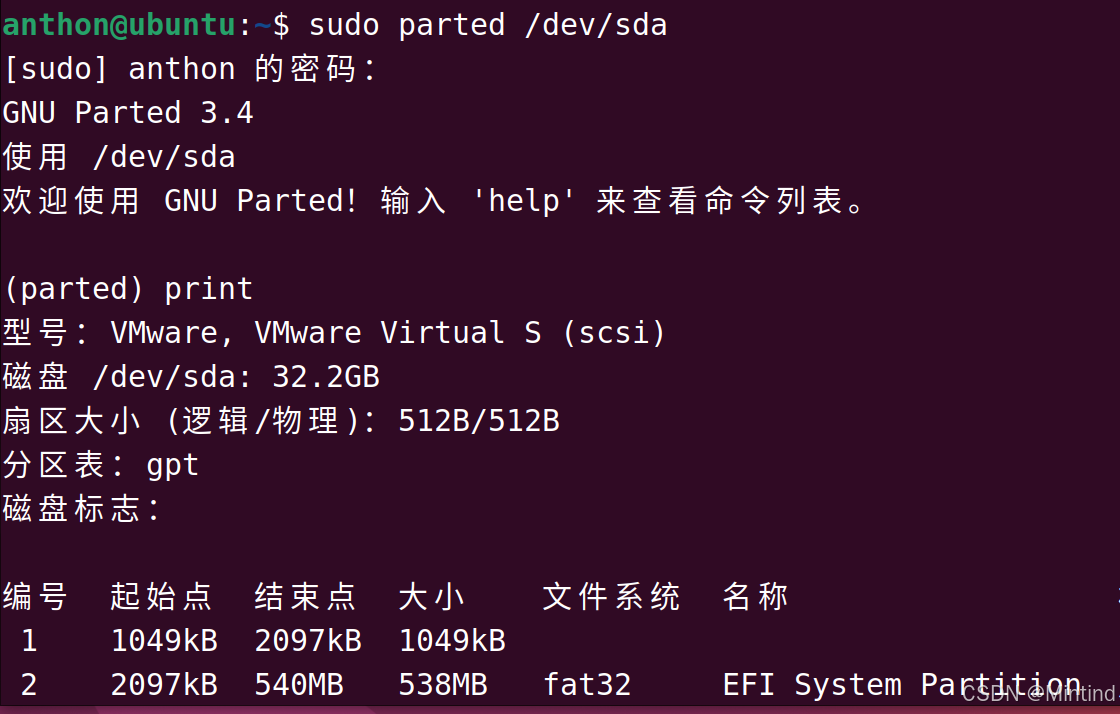Click the 'GNU Parted 3.4' version line
The width and height of the screenshot is (1120, 714).
128,113
